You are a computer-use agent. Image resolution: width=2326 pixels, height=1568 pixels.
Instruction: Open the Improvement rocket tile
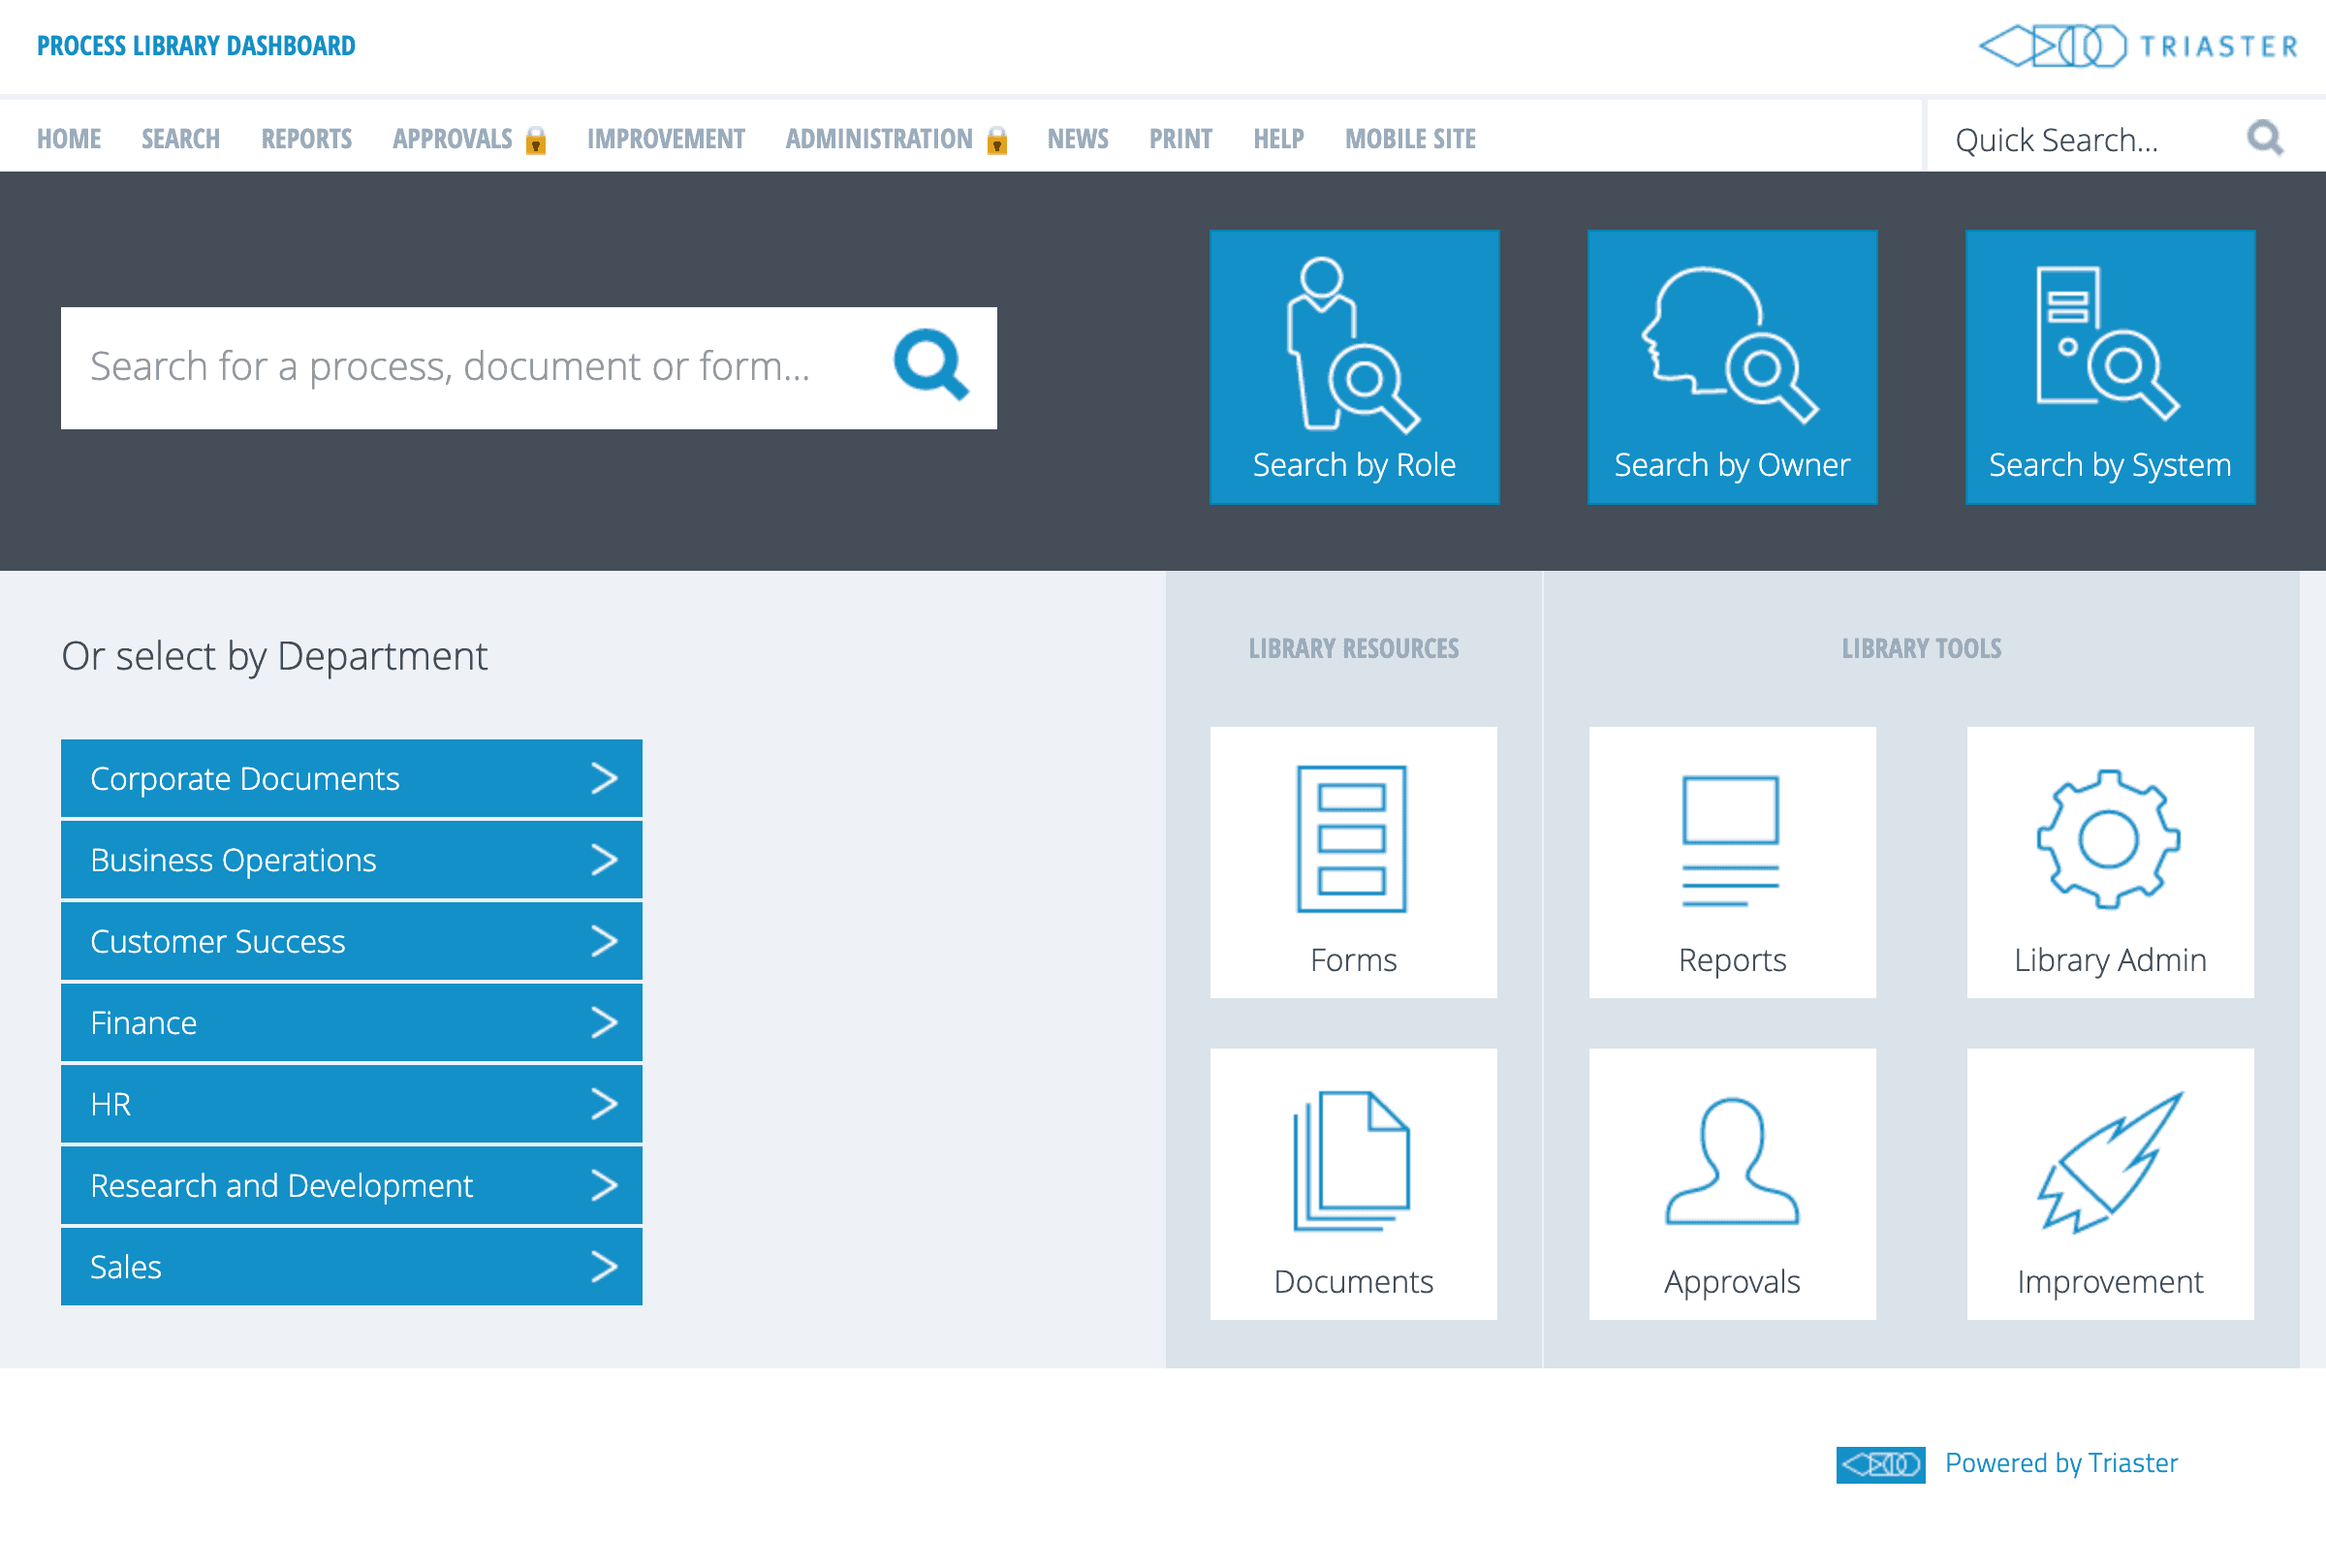pyautogui.click(x=2110, y=1184)
